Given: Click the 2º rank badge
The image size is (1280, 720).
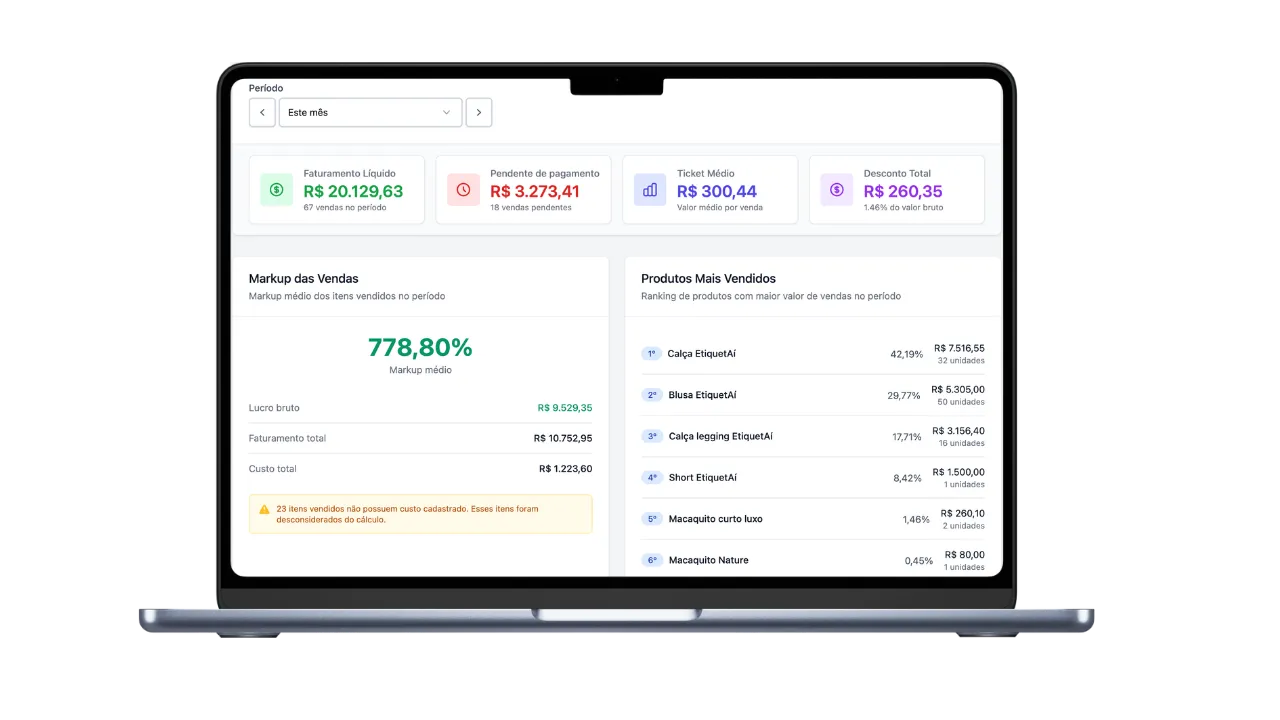Looking at the screenshot, I should [x=652, y=395].
